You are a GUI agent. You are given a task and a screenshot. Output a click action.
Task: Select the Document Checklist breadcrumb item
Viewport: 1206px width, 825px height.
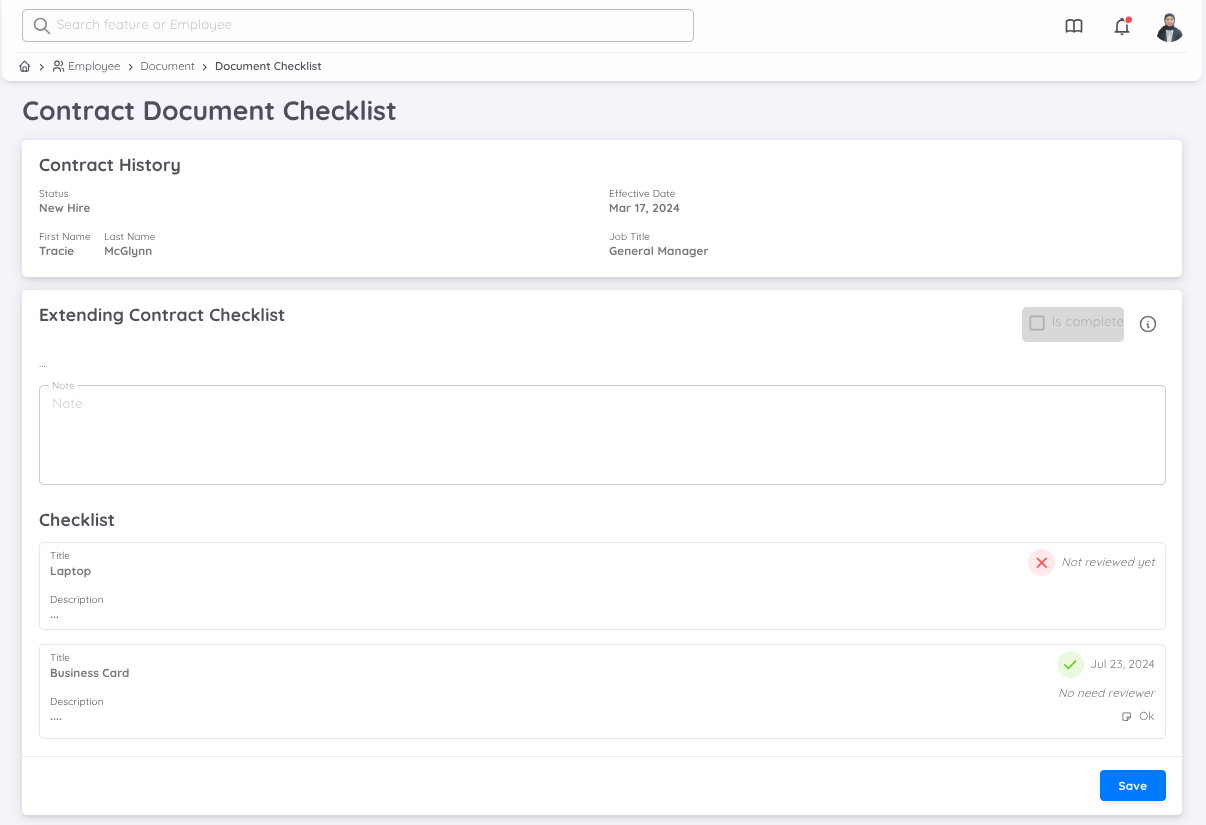268,66
